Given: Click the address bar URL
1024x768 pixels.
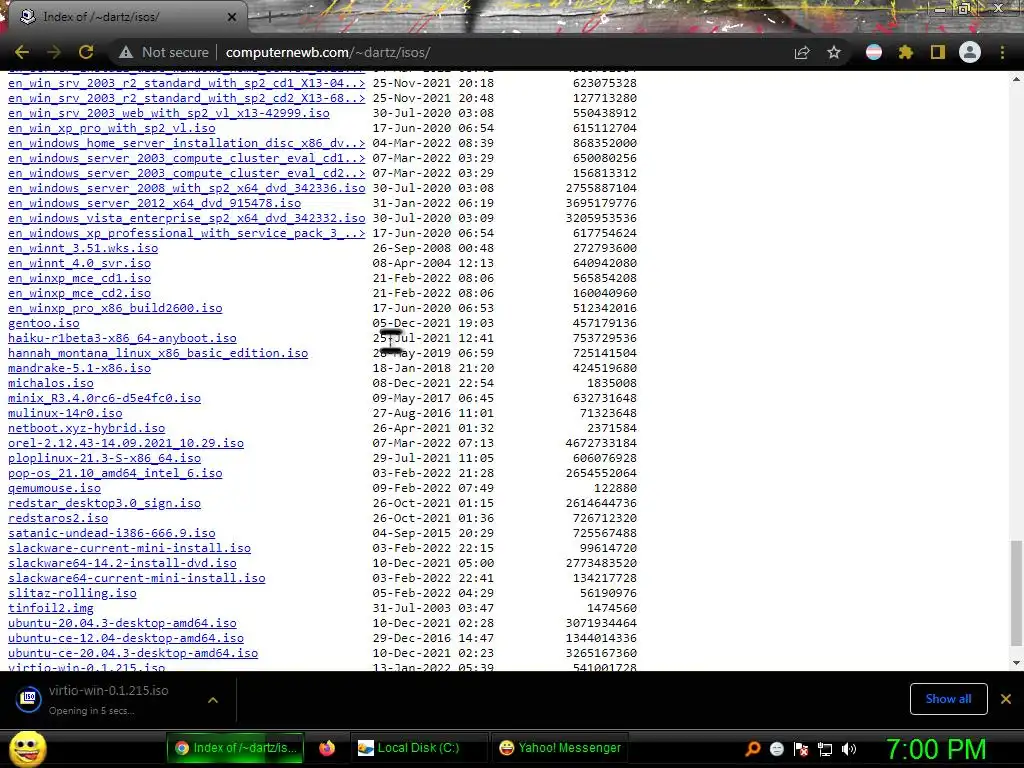Looking at the screenshot, I should (x=328, y=52).
